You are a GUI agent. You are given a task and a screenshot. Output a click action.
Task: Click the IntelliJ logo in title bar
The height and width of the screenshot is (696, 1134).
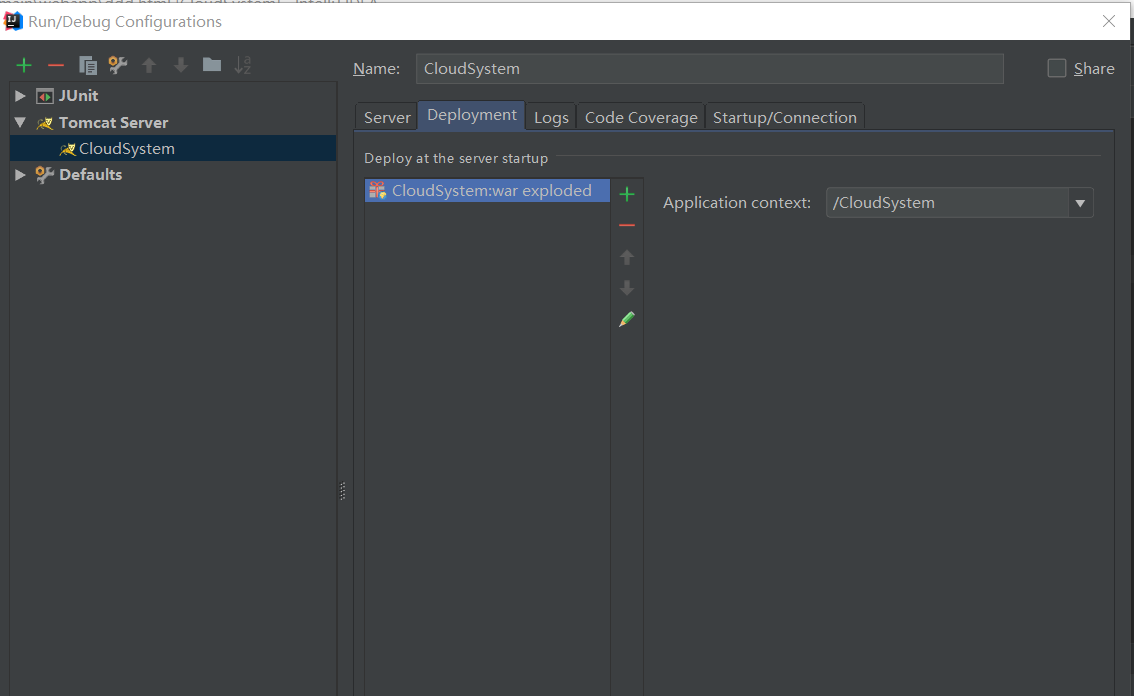coord(13,21)
